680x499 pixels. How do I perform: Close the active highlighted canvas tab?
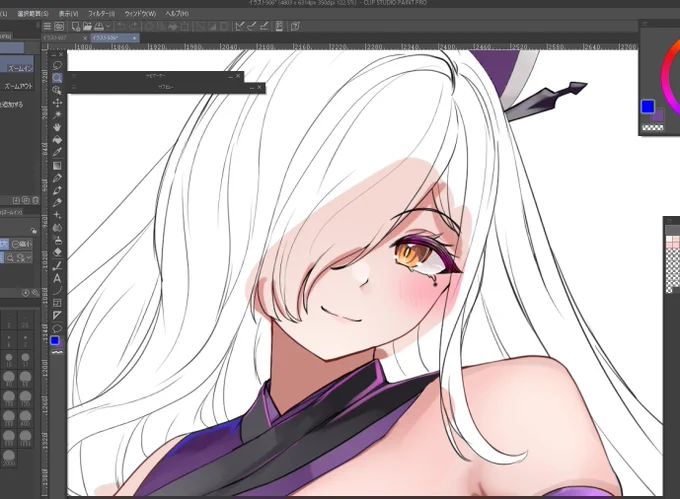[134, 38]
